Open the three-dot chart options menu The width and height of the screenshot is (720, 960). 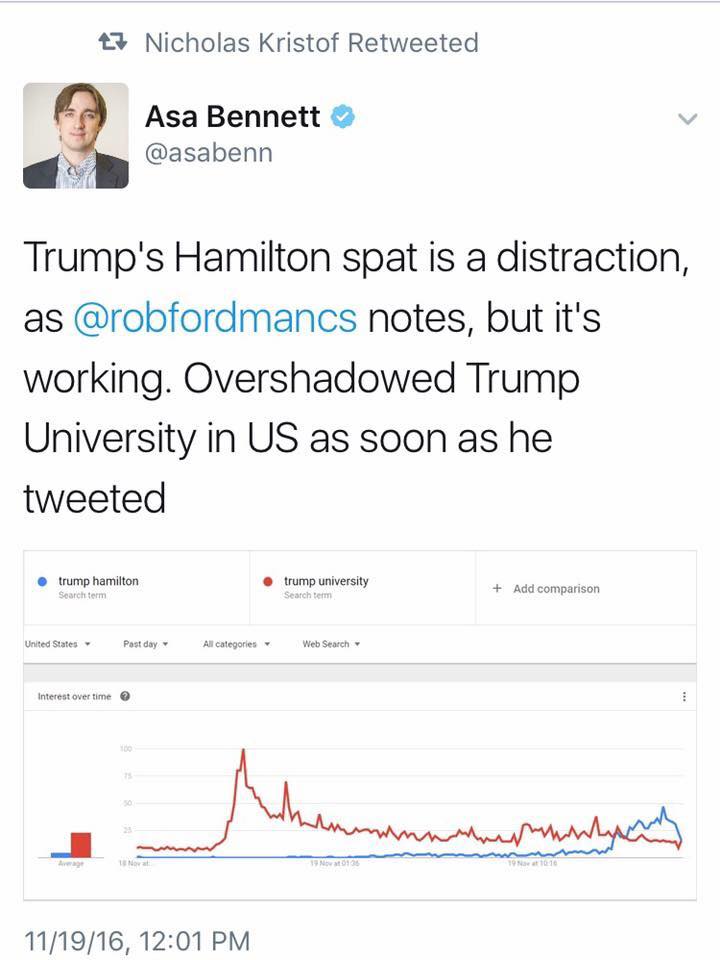click(x=684, y=696)
